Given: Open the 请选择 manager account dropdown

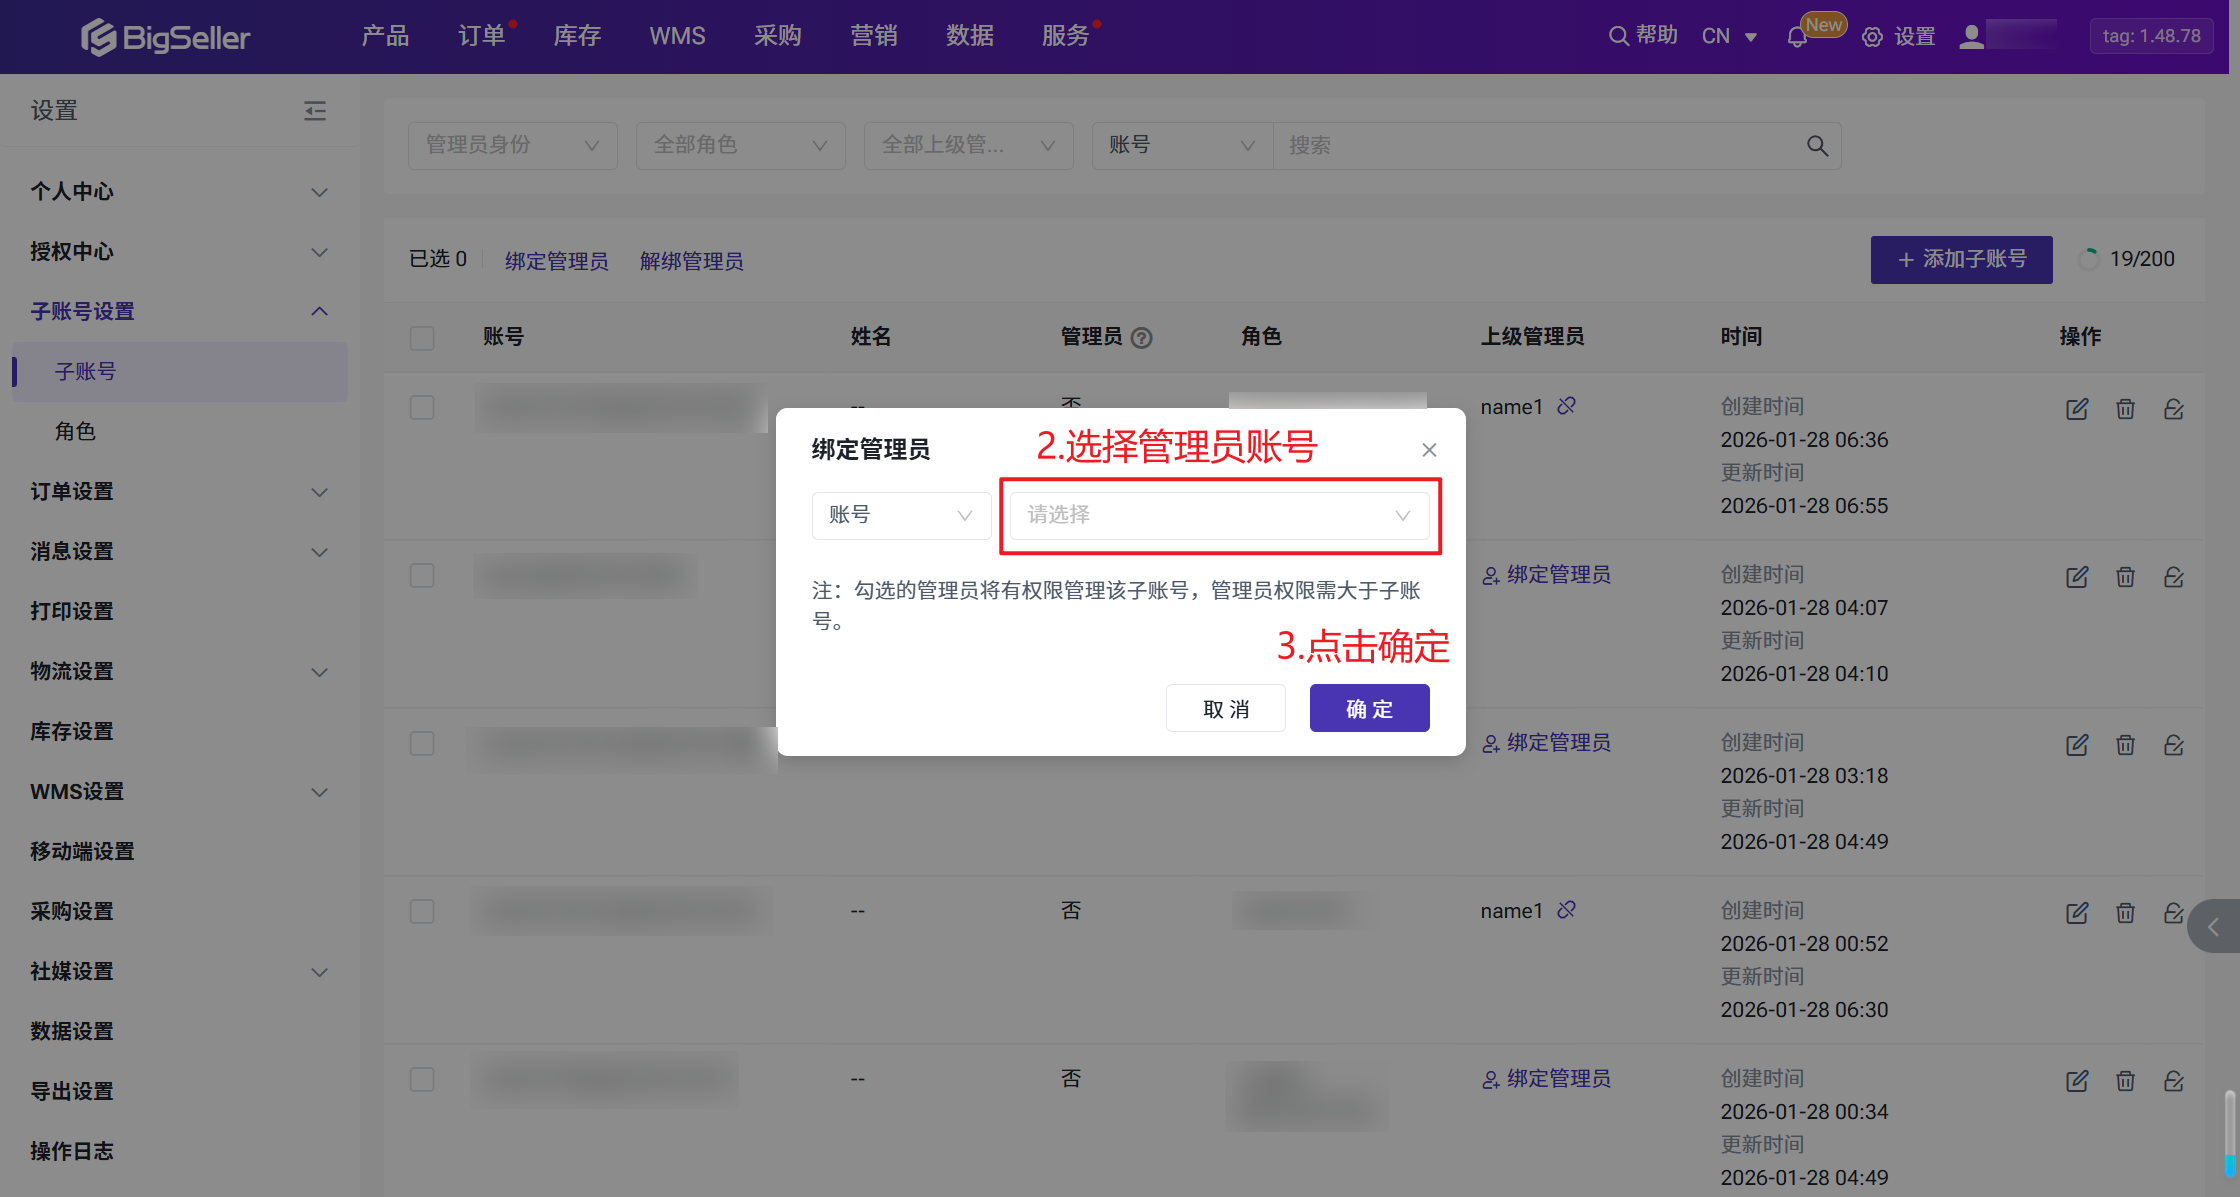Looking at the screenshot, I should pyautogui.click(x=1219, y=515).
